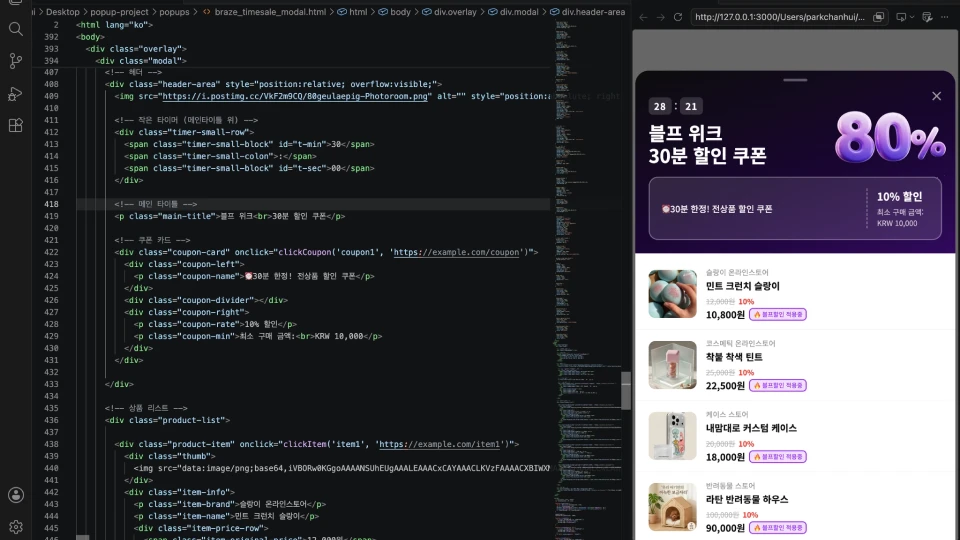Viewport: 960px width, 540px height.
Task: Open the postimg.cc image link in code
Action: (295, 96)
